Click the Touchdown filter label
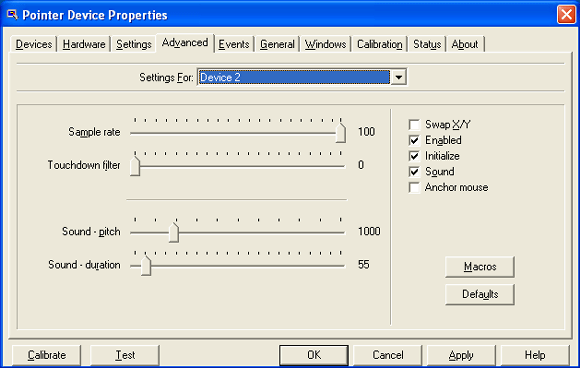 point(84,165)
